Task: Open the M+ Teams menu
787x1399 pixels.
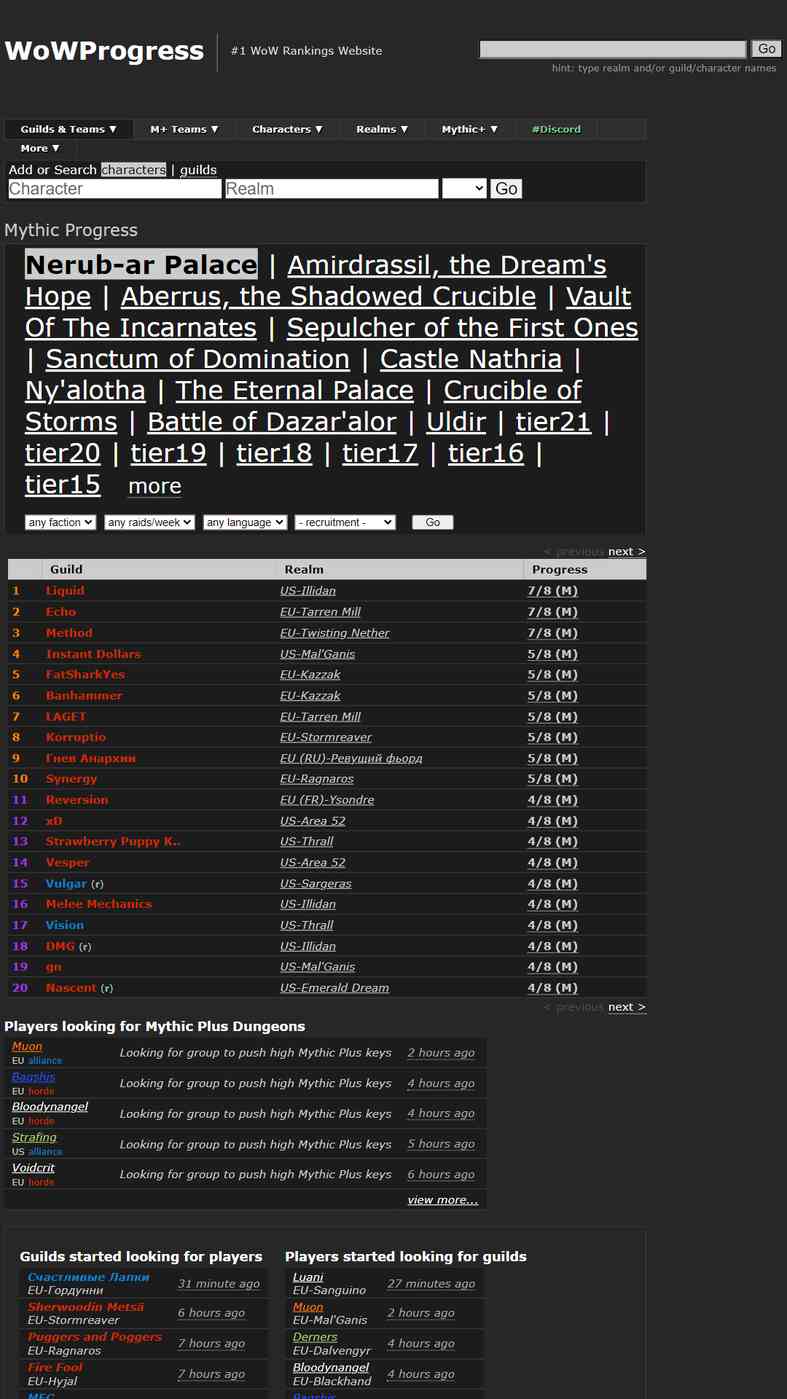Action: click(x=184, y=129)
